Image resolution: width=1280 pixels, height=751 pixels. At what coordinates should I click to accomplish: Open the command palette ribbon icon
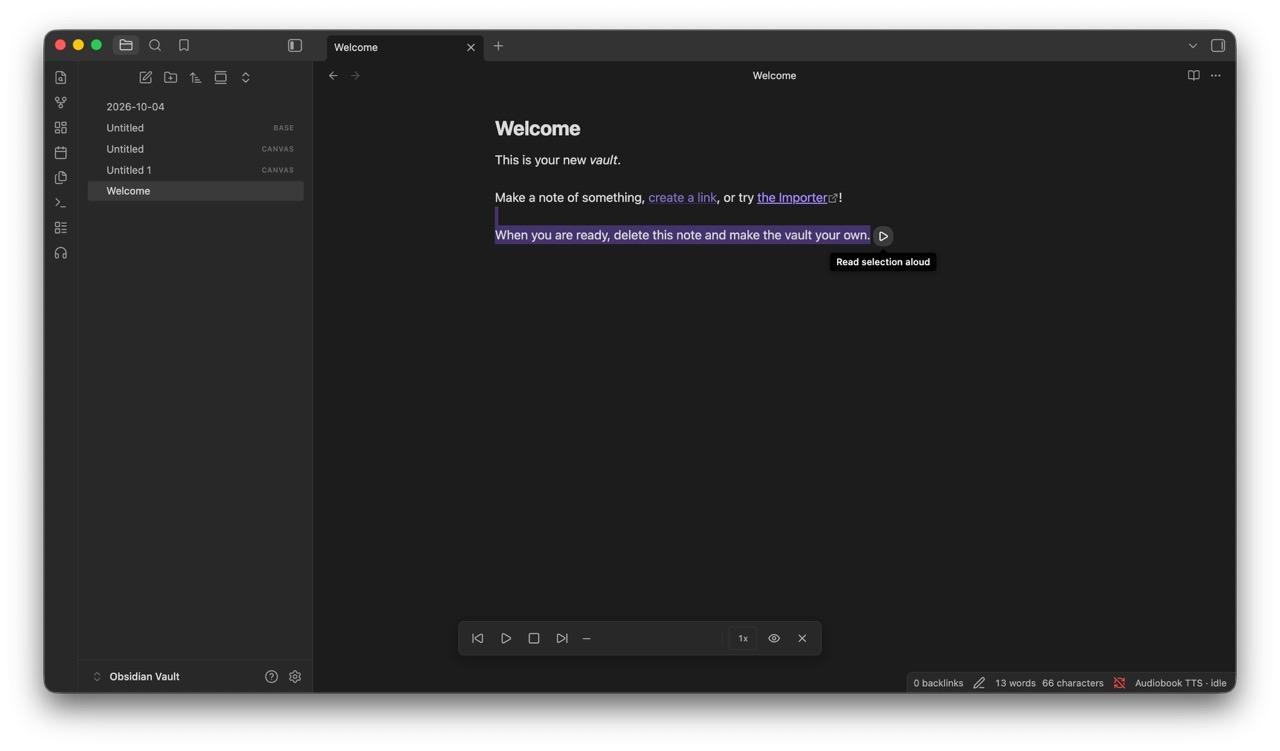pos(61,203)
